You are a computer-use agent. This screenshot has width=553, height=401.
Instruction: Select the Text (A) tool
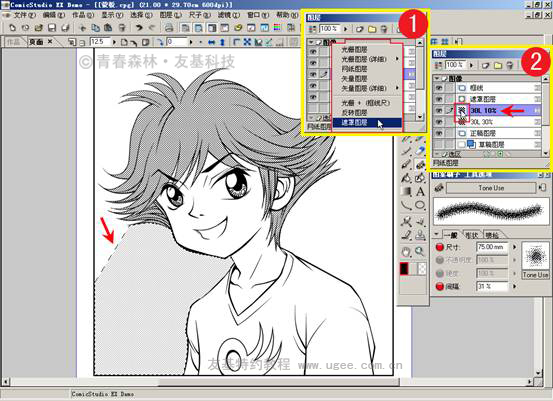coord(420,192)
